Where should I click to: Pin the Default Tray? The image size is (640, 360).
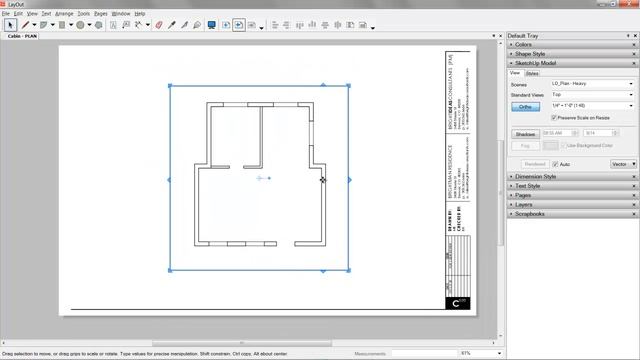tap(628, 36)
